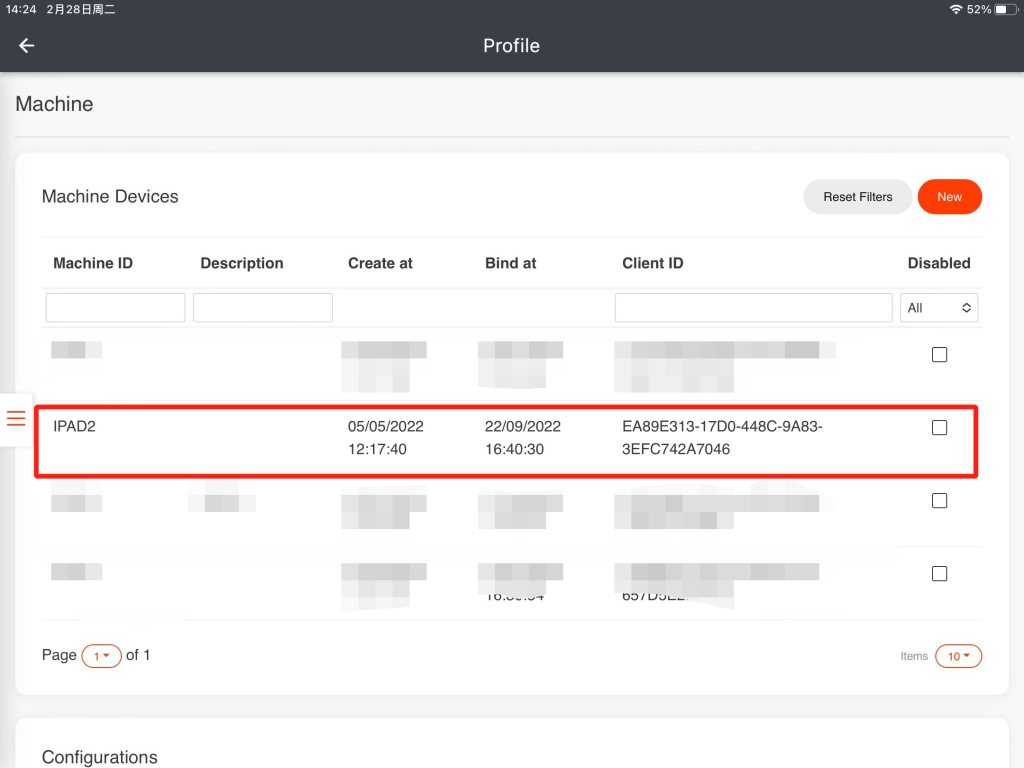Image resolution: width=1024 pixels, height=768 pixels.
Task: Toggle Disabled checkbox in last device row
Action: pos(939,574)
